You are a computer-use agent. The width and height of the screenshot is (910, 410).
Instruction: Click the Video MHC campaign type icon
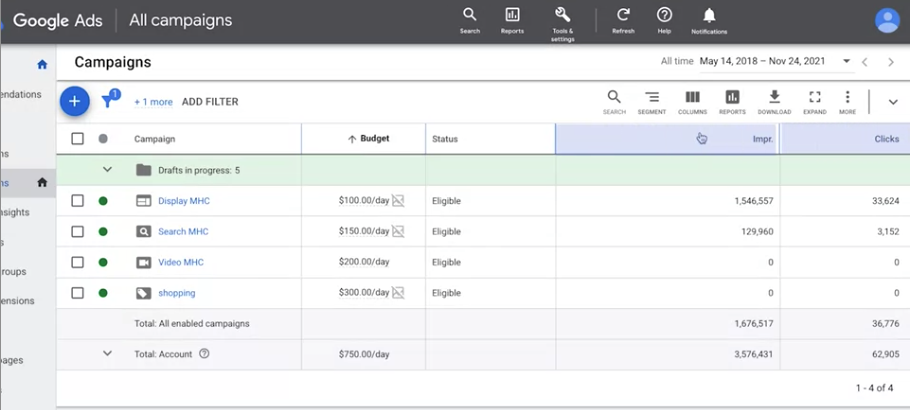(143, 262)
